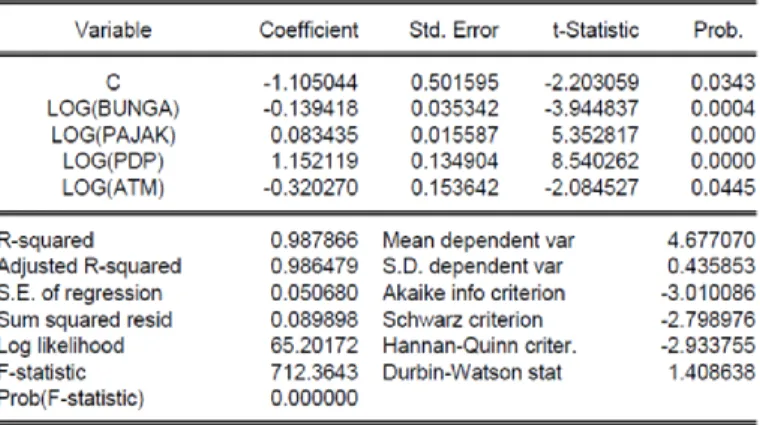Click the Log likelihood value 65.20172
The width and height of the screenshot is (760, 425).
click(x=314, y=346)
